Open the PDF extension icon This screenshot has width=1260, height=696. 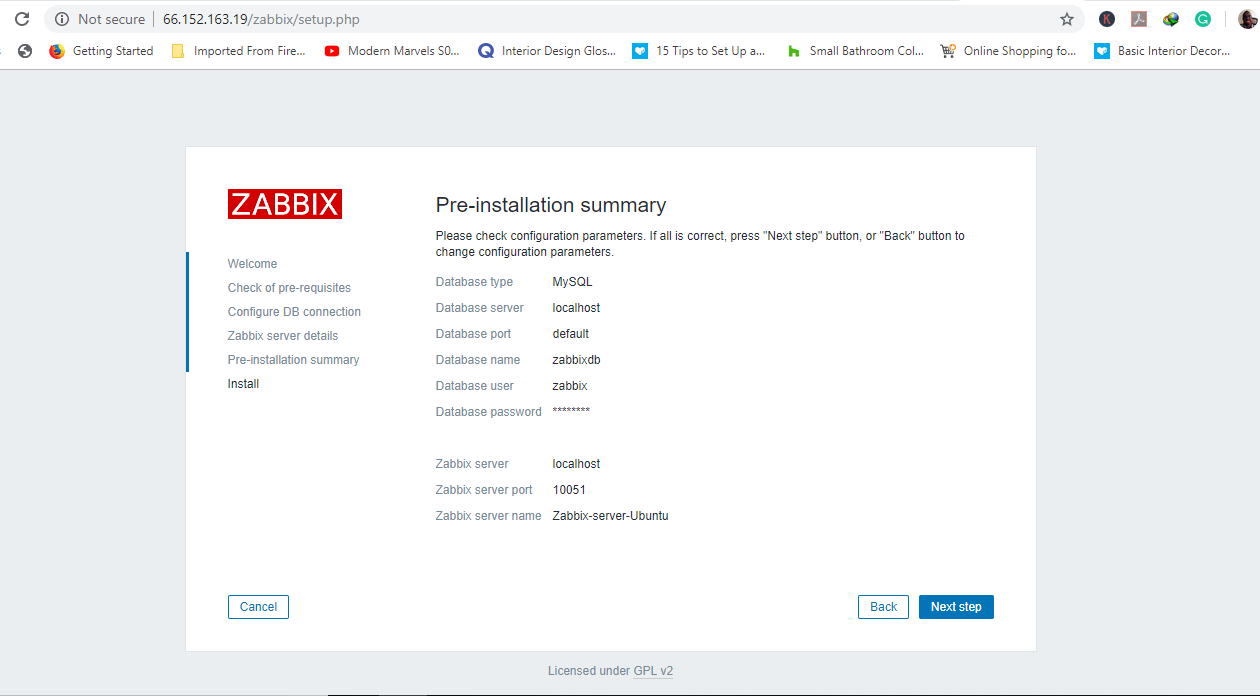tap(1139, 19)
